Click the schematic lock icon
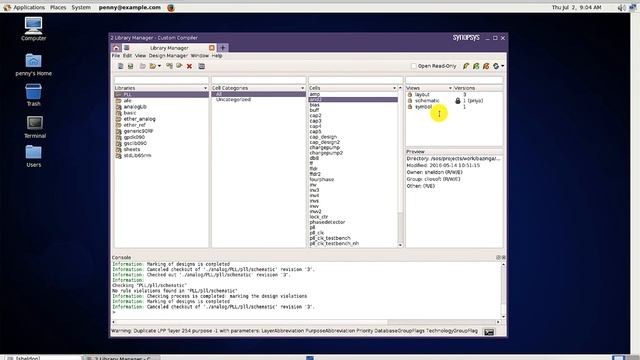 click(458, 101)
